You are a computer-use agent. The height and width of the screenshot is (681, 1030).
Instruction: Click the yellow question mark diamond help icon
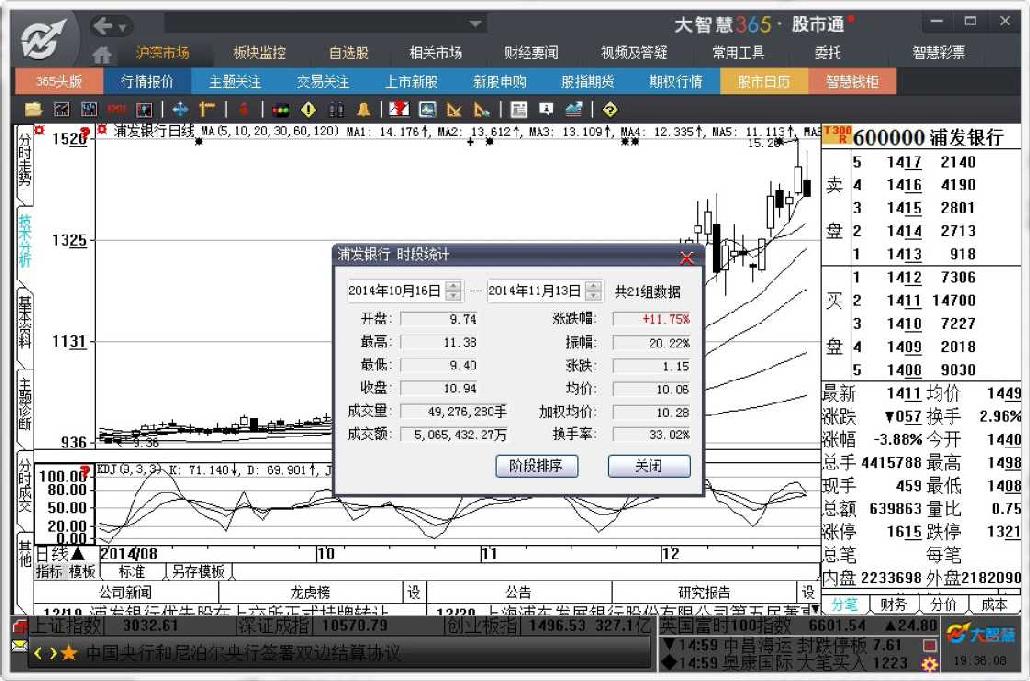click(x=610, y=110)
